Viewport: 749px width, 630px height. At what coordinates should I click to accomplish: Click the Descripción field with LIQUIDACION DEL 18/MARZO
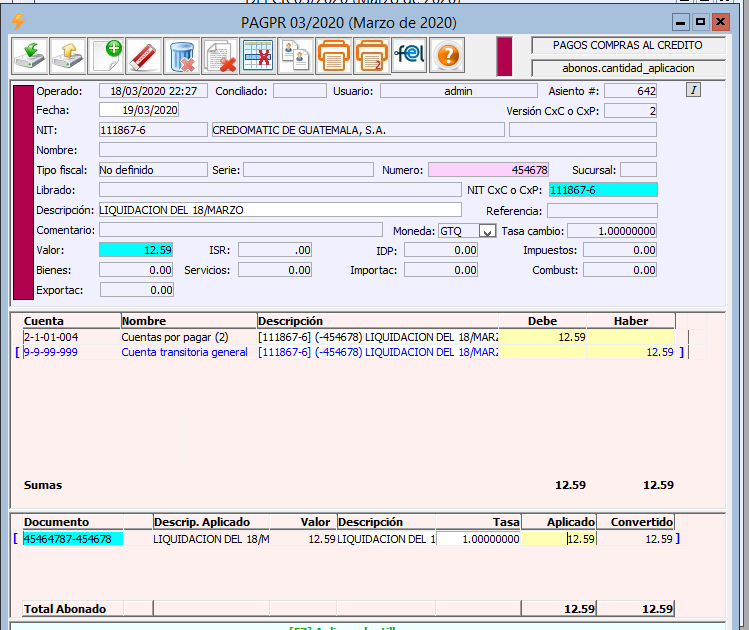[x=280, y=210]
